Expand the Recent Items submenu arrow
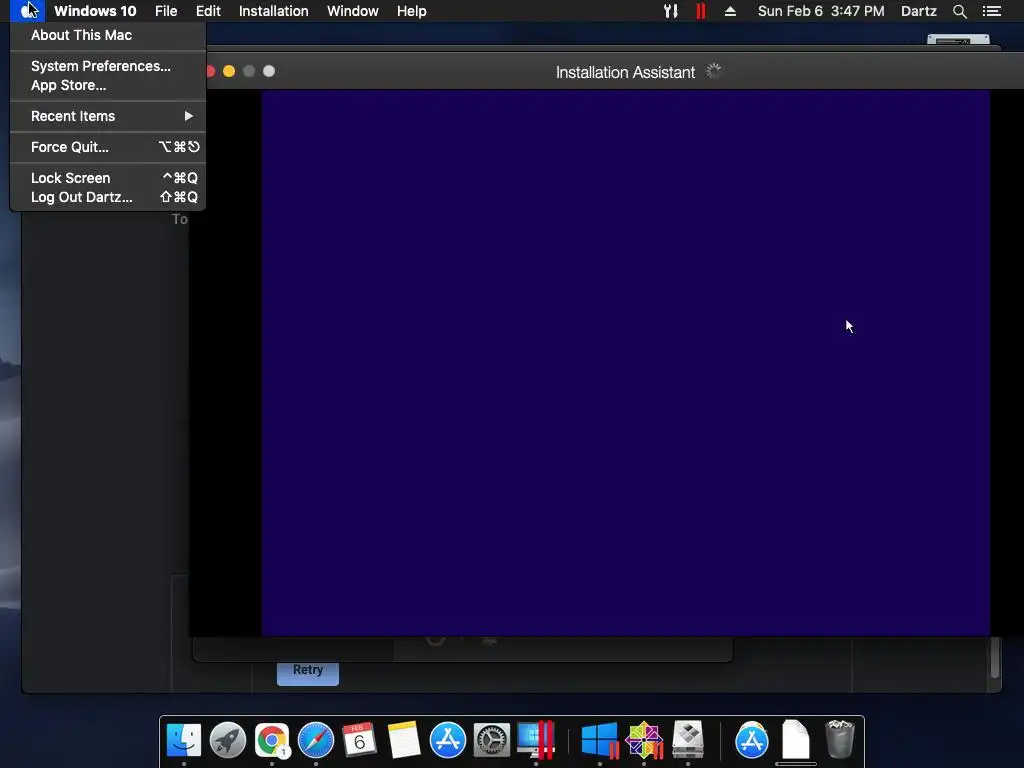This screenshot has width=1024, height=768. (x=189, y=116)
